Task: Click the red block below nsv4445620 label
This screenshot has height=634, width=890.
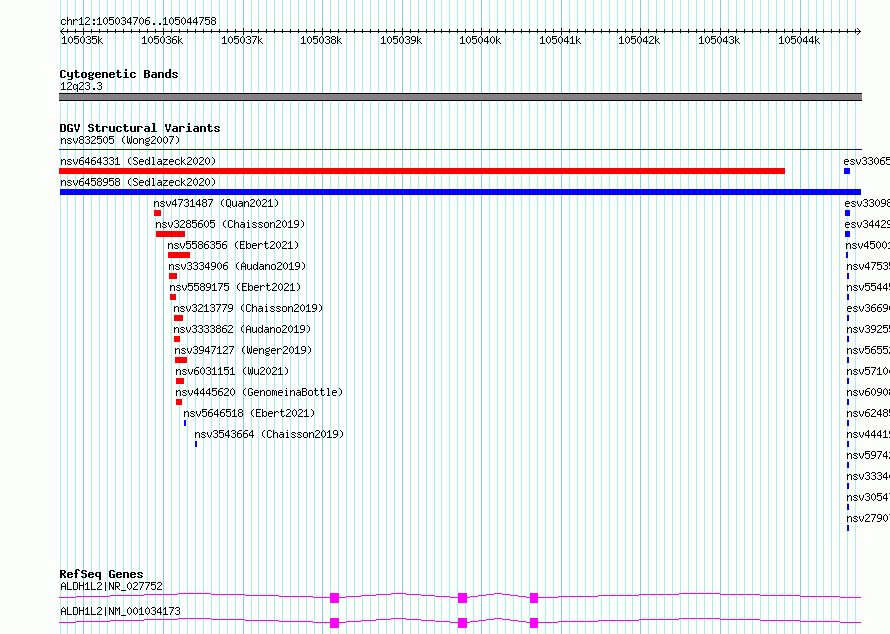Action: click(x=179, y=402)
